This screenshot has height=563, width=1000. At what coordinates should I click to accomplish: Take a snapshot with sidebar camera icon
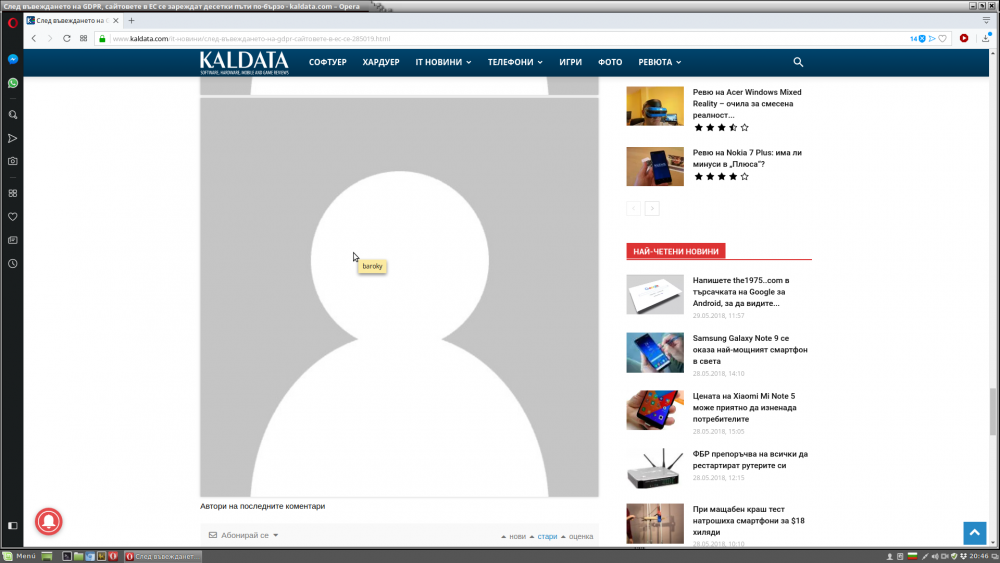coord(13,161)
